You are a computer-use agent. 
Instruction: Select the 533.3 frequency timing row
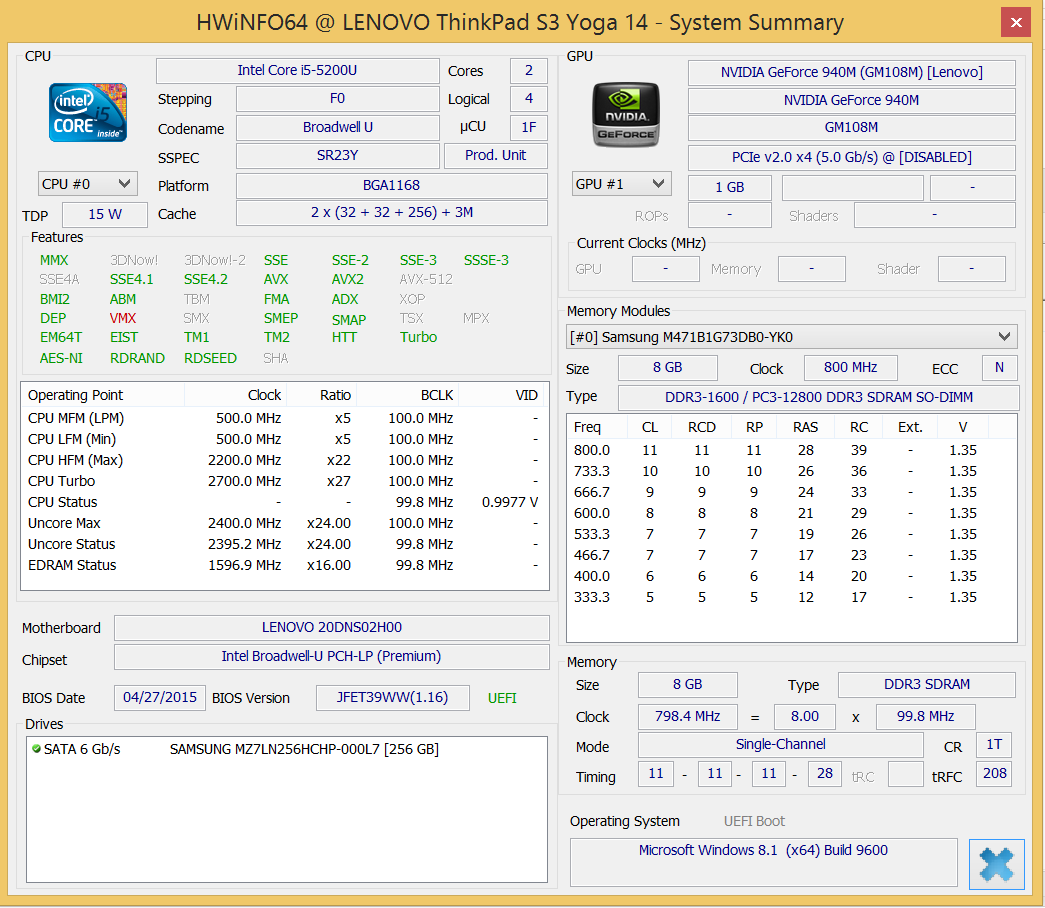pos(791,534)
